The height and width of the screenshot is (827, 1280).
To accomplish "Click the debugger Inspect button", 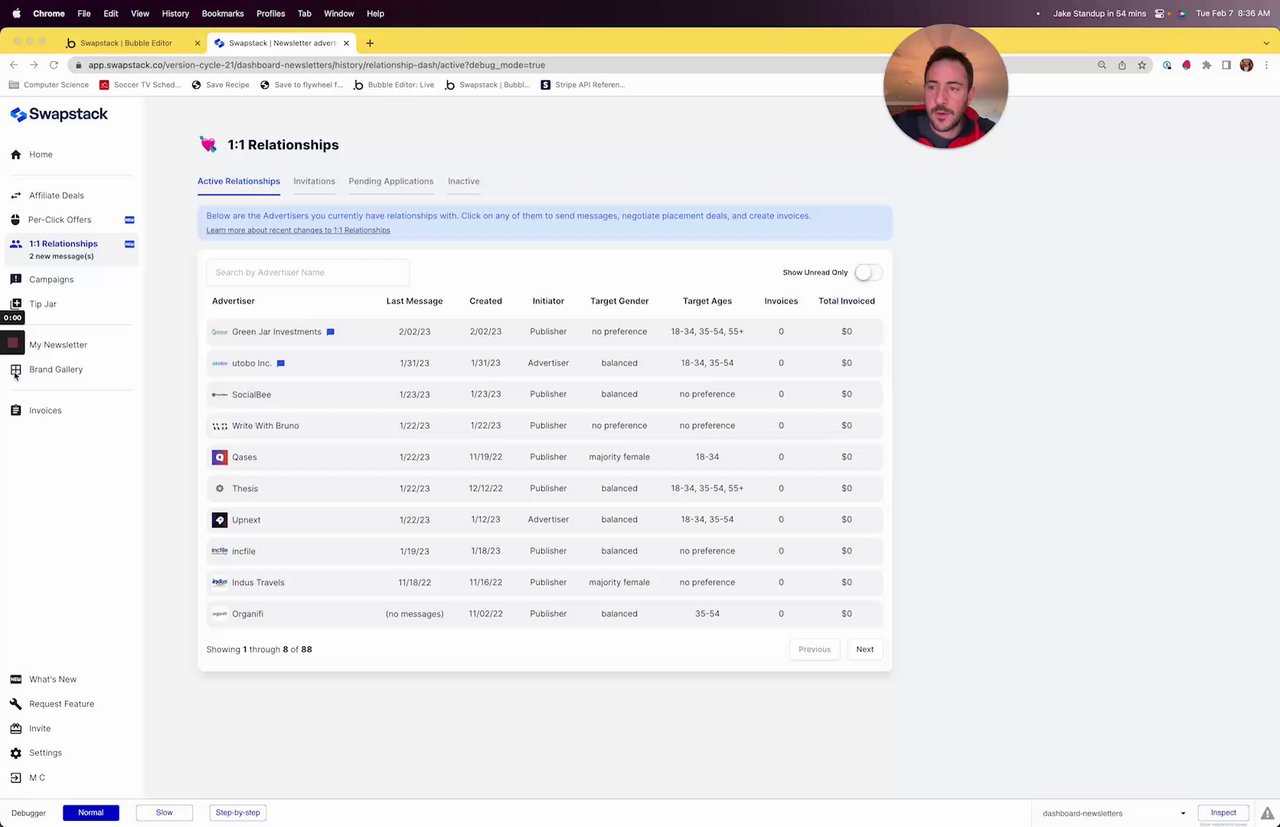I will tap(1223, 813).
